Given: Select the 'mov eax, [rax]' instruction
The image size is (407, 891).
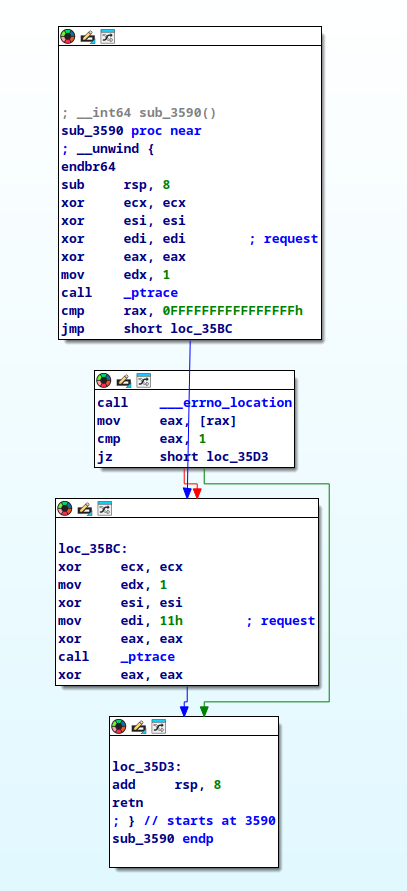Looking at the screenshot, I should (x=167, y=421).
